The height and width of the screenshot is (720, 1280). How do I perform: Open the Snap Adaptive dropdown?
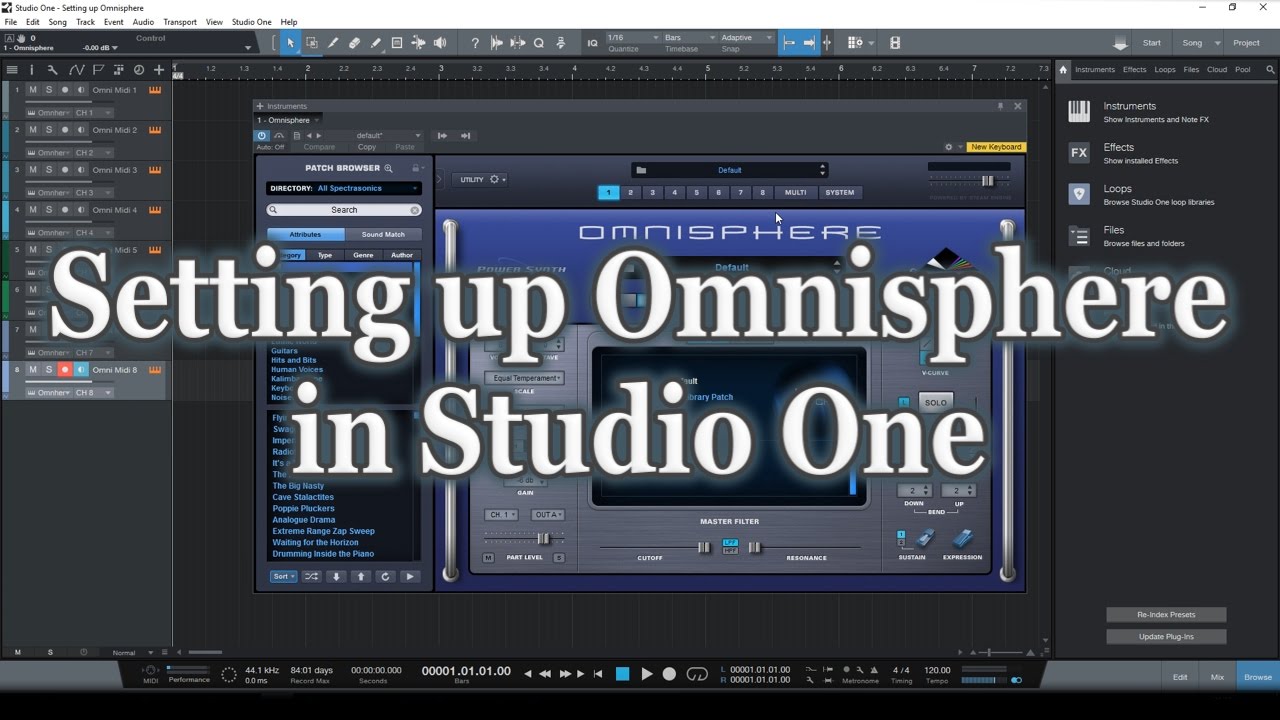coord(746,38)
